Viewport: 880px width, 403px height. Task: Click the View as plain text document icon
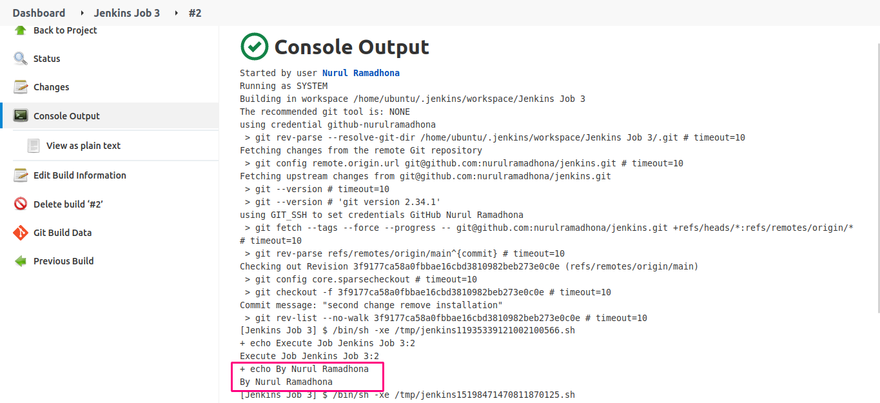[34, 145]
